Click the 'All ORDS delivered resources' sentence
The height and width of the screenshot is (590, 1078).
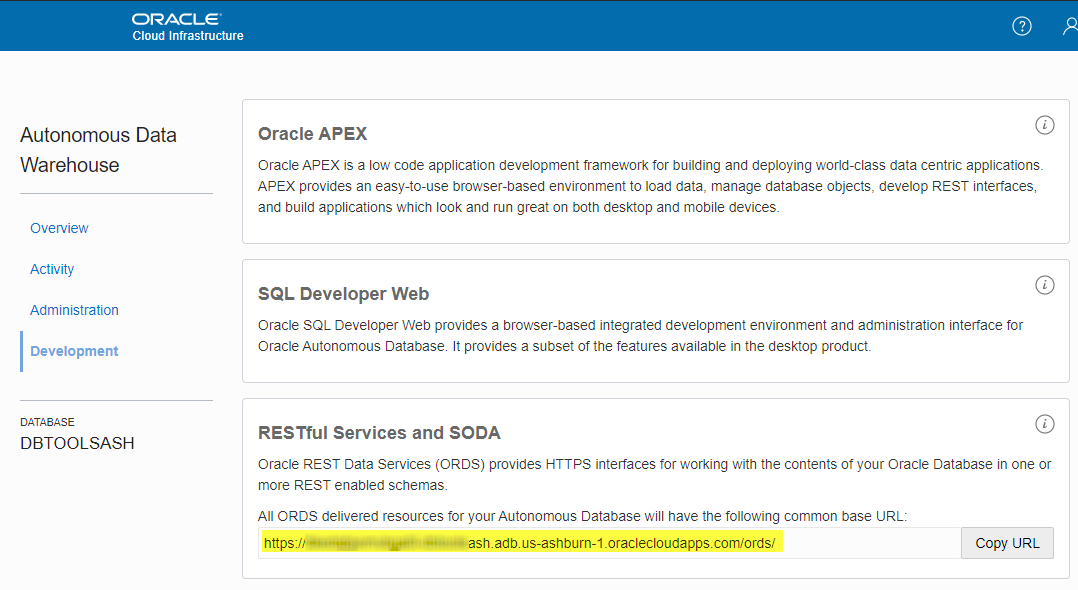click(x=582, y=516)
